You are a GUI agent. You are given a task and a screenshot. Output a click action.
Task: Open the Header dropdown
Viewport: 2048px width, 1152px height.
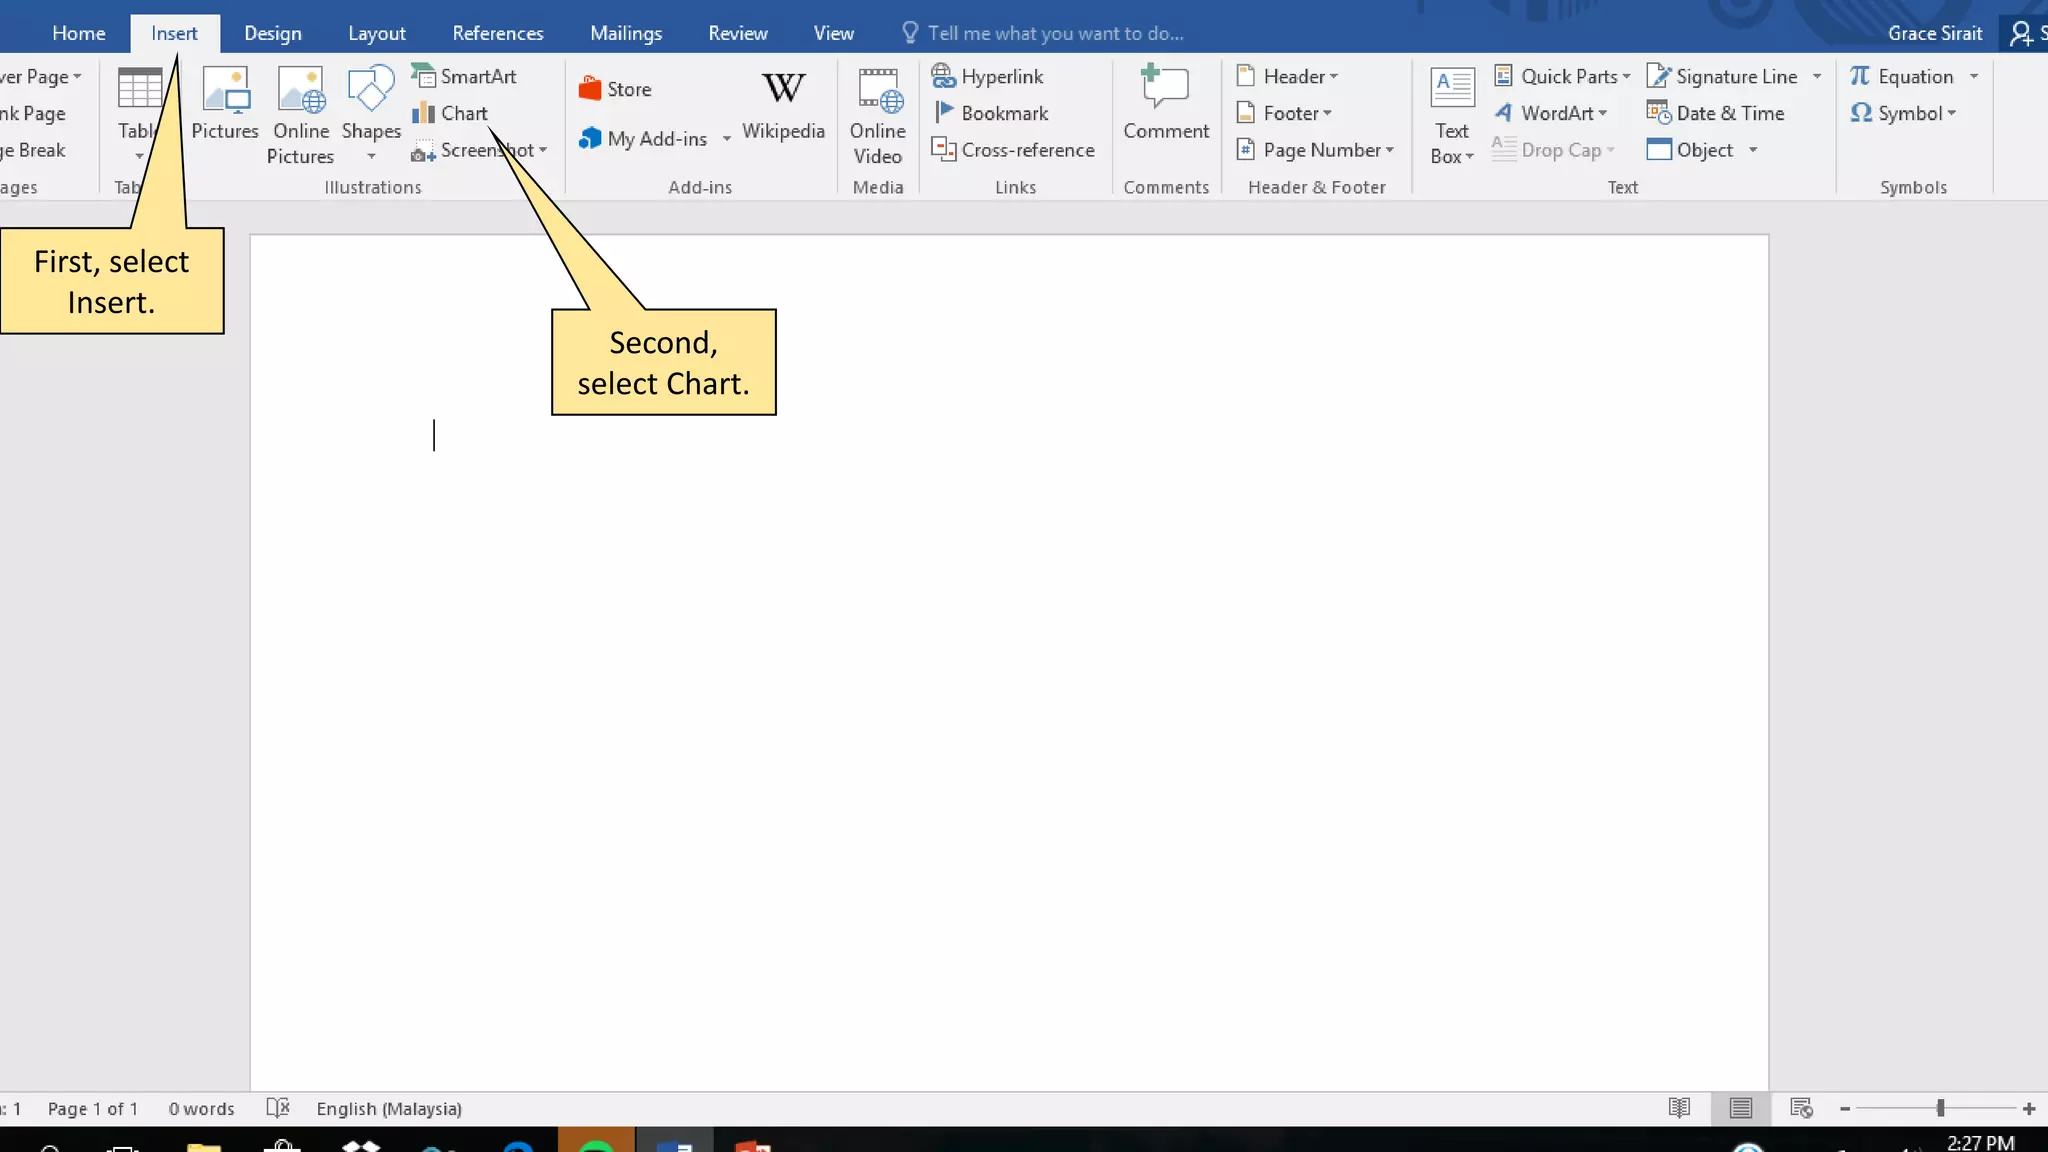coord(1287,76)
